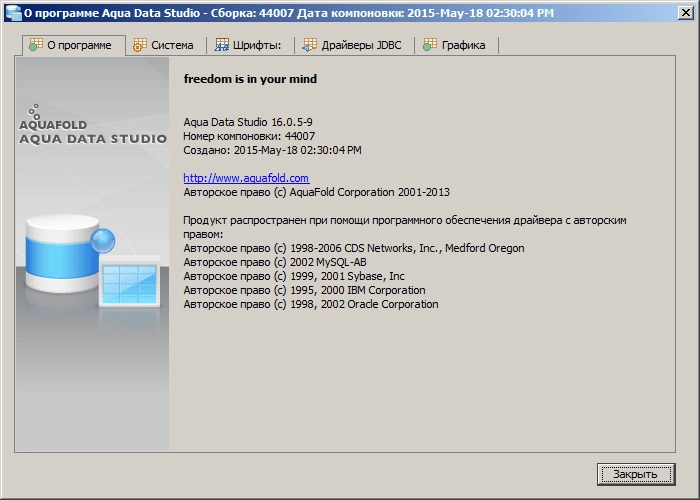Open the Шрифты: tab
Screen dimensions: 700x500
pos(250,45)
